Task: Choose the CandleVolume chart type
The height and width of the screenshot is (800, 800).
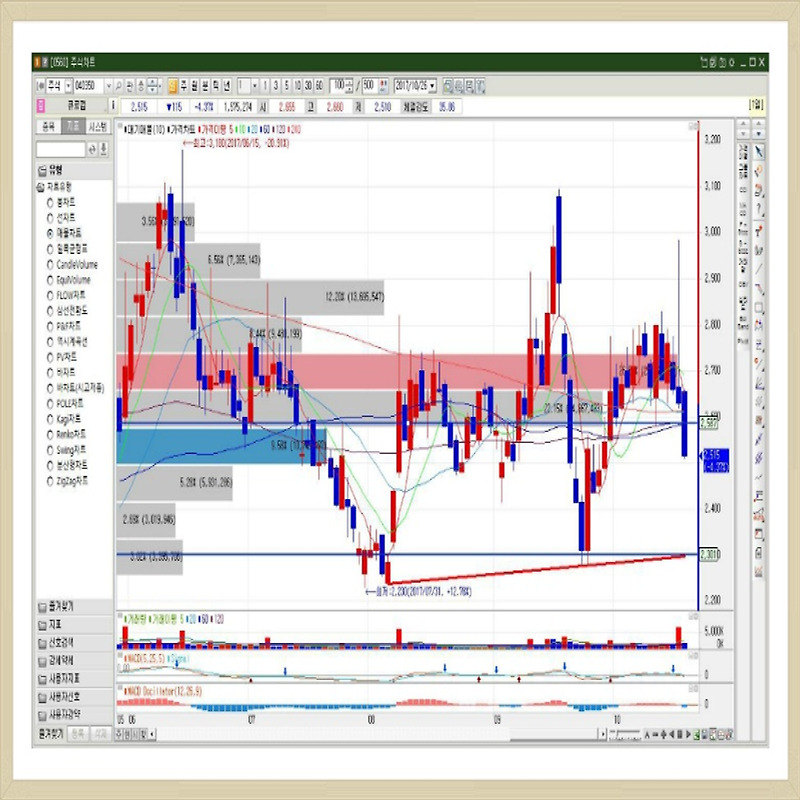Action: coord(72,264)
